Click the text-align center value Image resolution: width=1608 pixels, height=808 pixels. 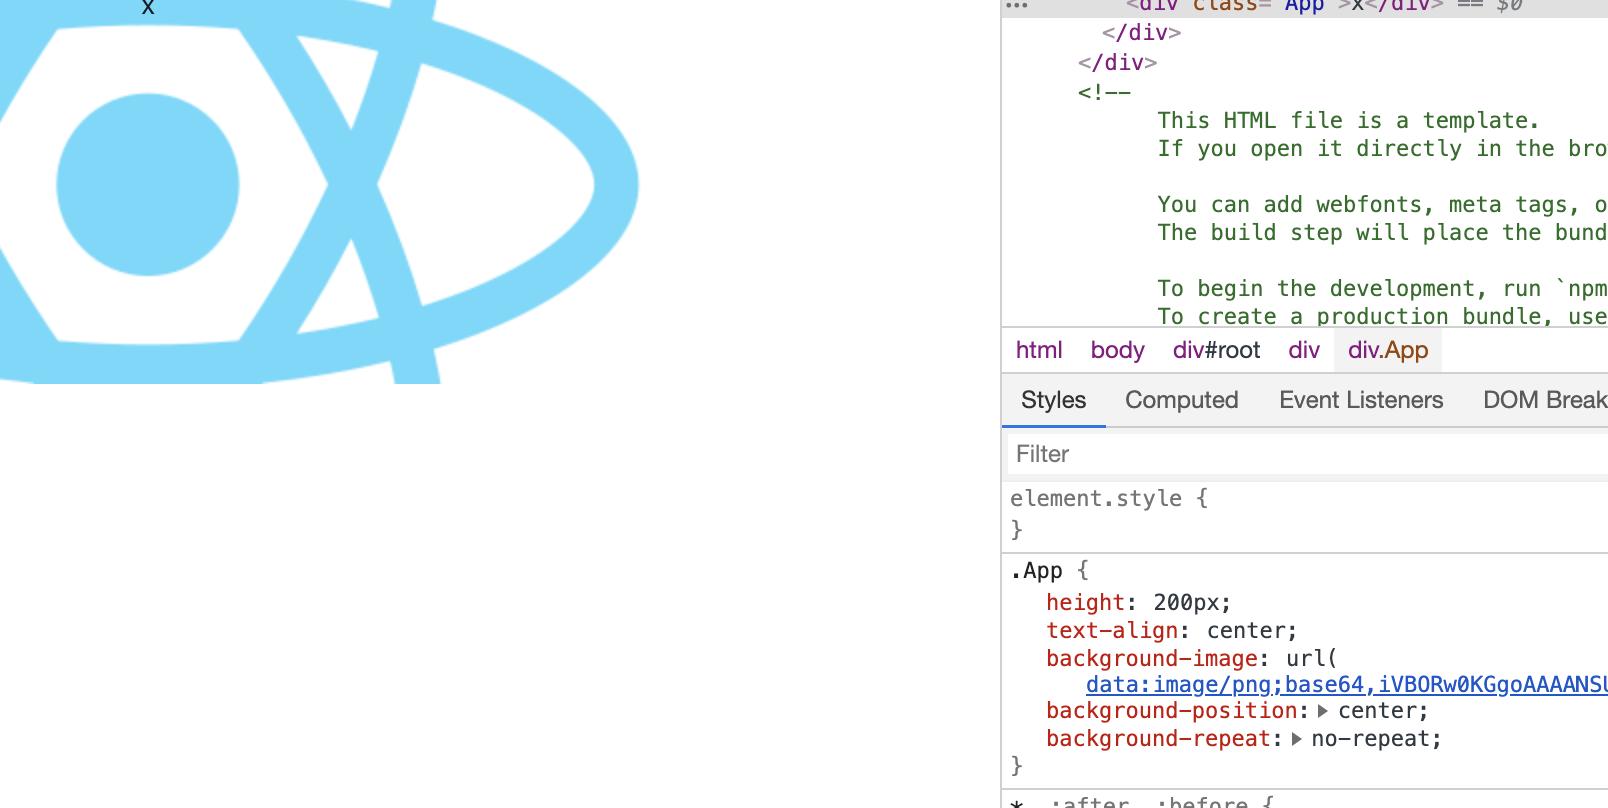(1250, 631)
